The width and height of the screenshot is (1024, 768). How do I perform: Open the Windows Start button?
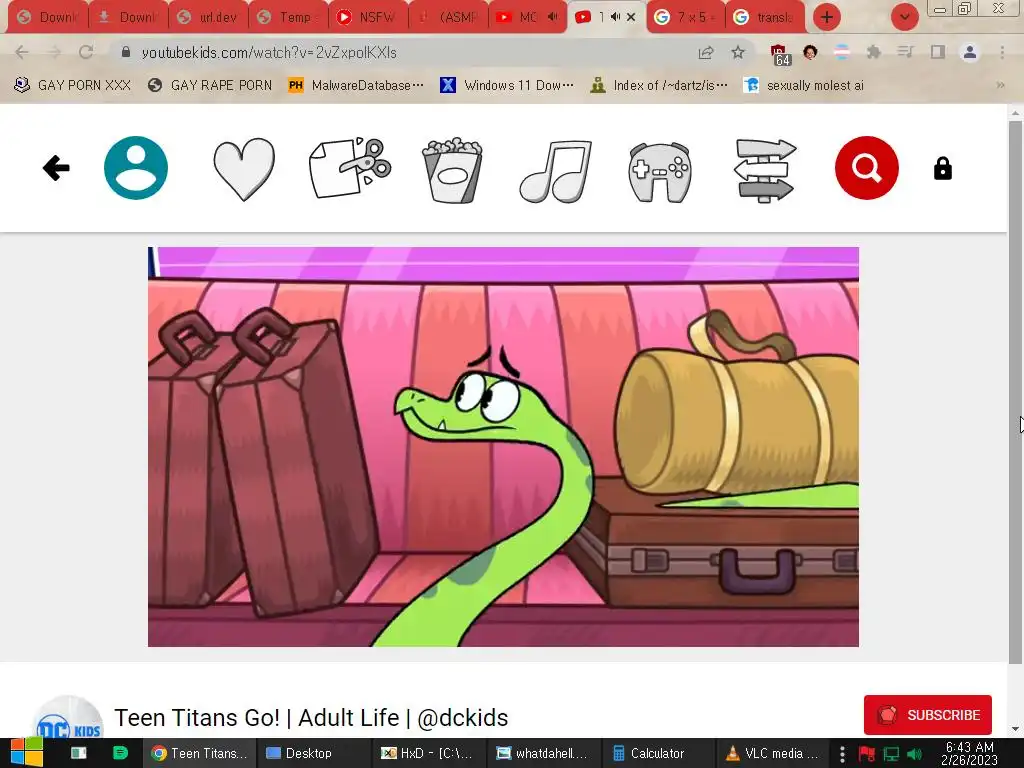pyautogui.click(x=27, y=753)
